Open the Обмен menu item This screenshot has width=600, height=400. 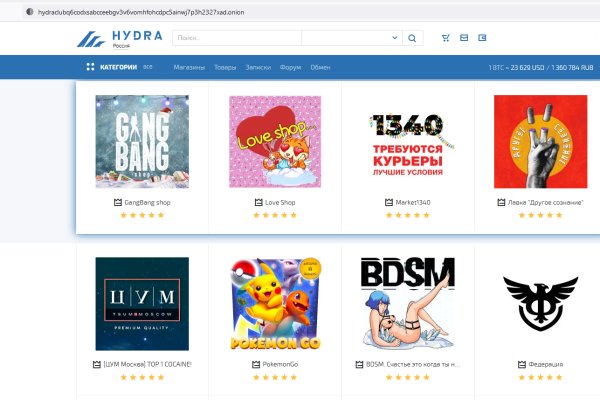click(x=320, y=68)
